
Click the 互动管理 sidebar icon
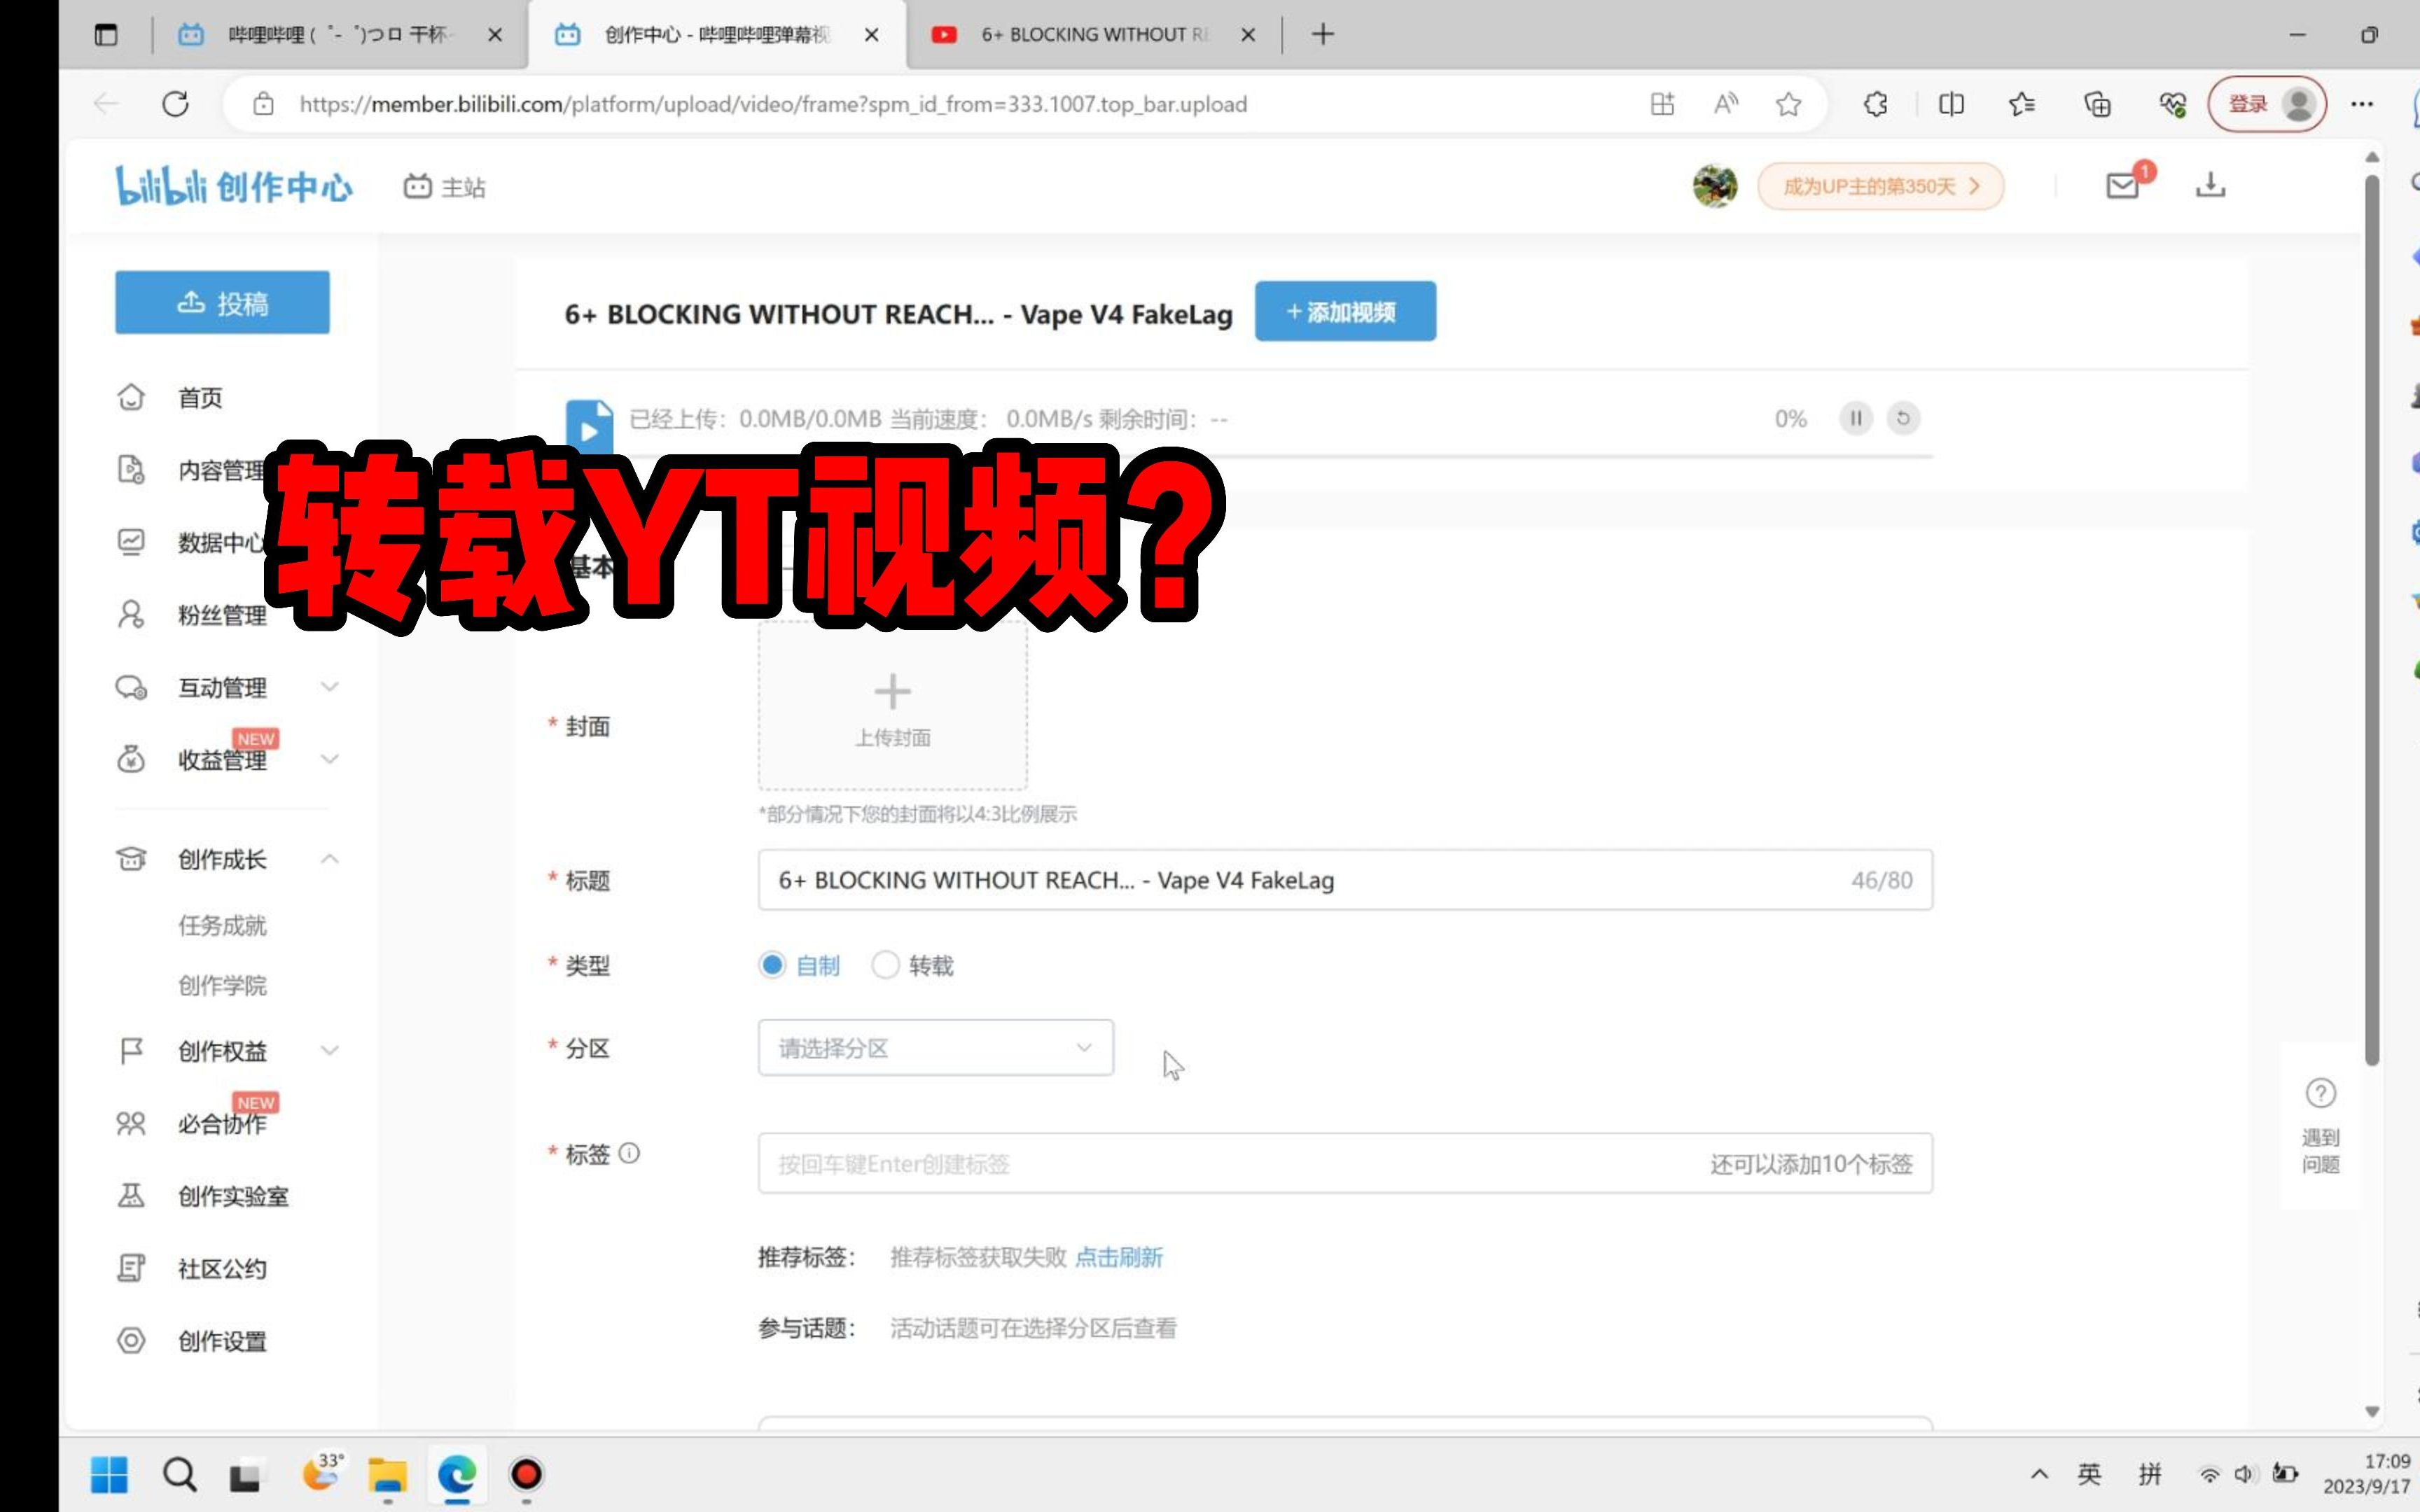(x=131, y=688)
